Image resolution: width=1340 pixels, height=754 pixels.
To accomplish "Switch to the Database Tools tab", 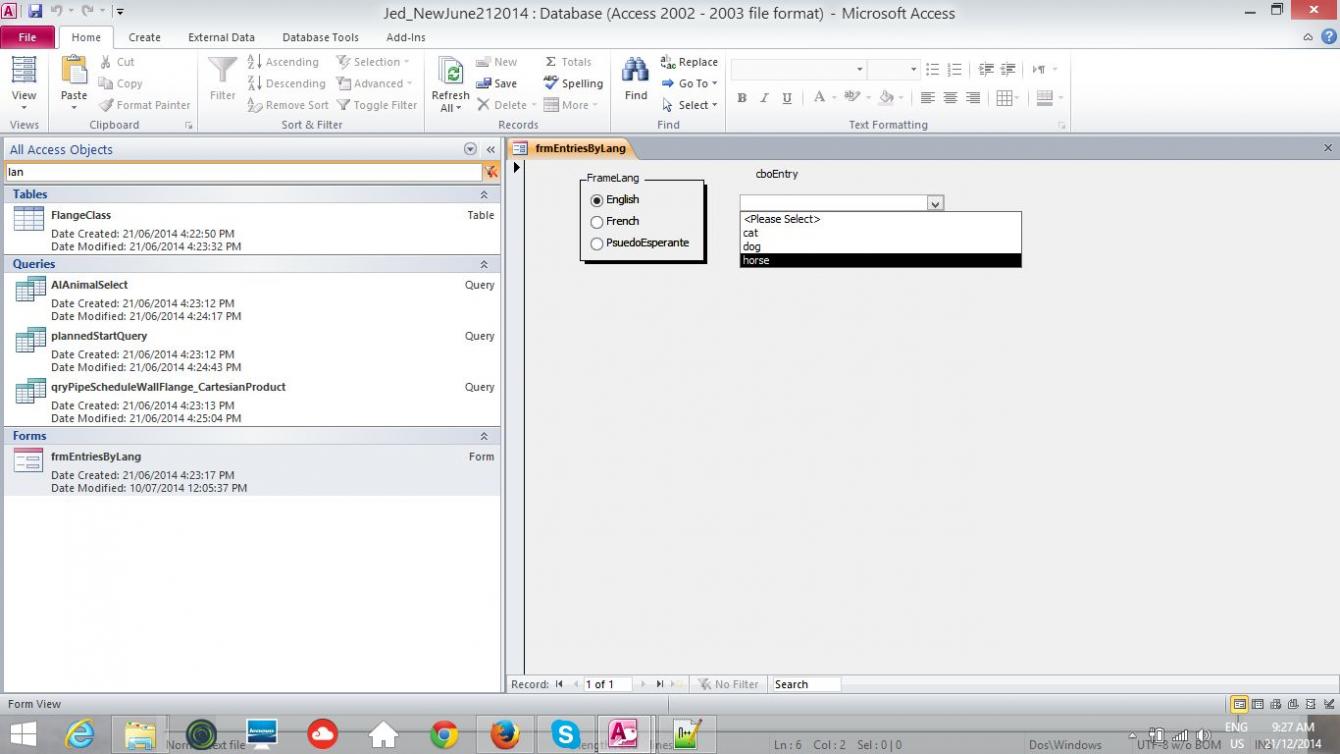I will click(320, 37).
